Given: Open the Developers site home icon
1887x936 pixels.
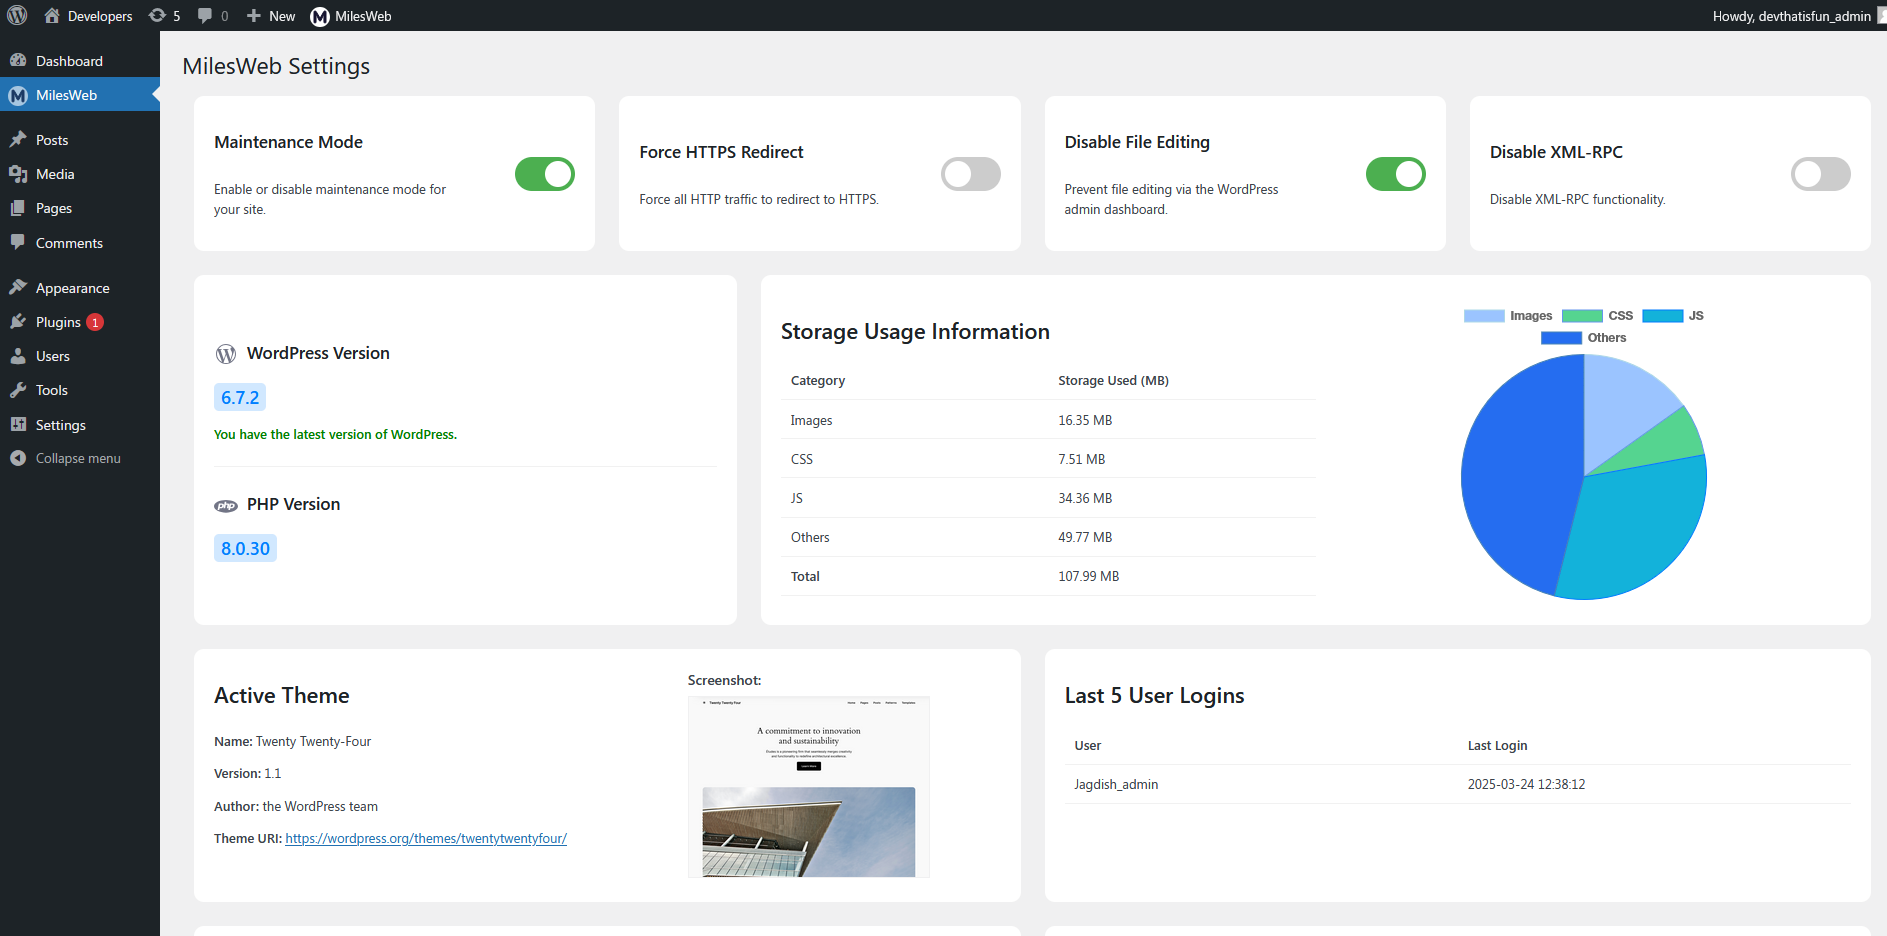Looking at the screenshot, I should pyautogui.click(x=52, y=16).
